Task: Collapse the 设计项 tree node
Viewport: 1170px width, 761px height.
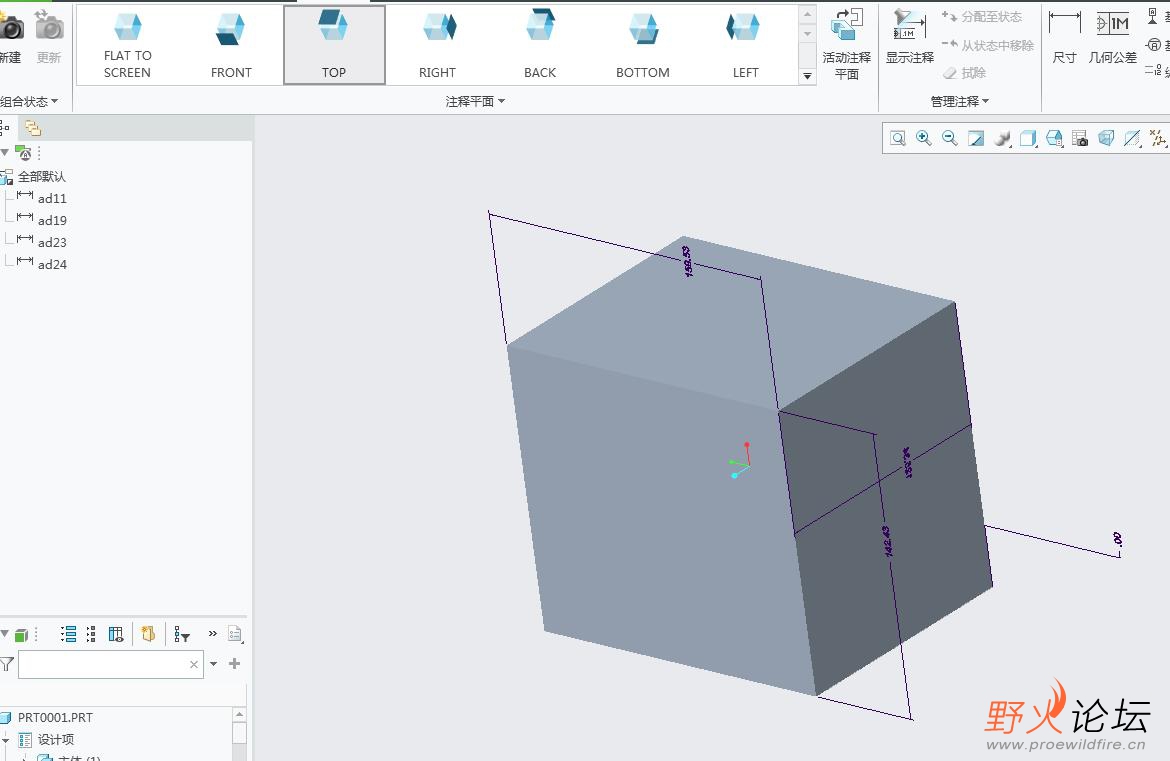Action: point(5,740)
